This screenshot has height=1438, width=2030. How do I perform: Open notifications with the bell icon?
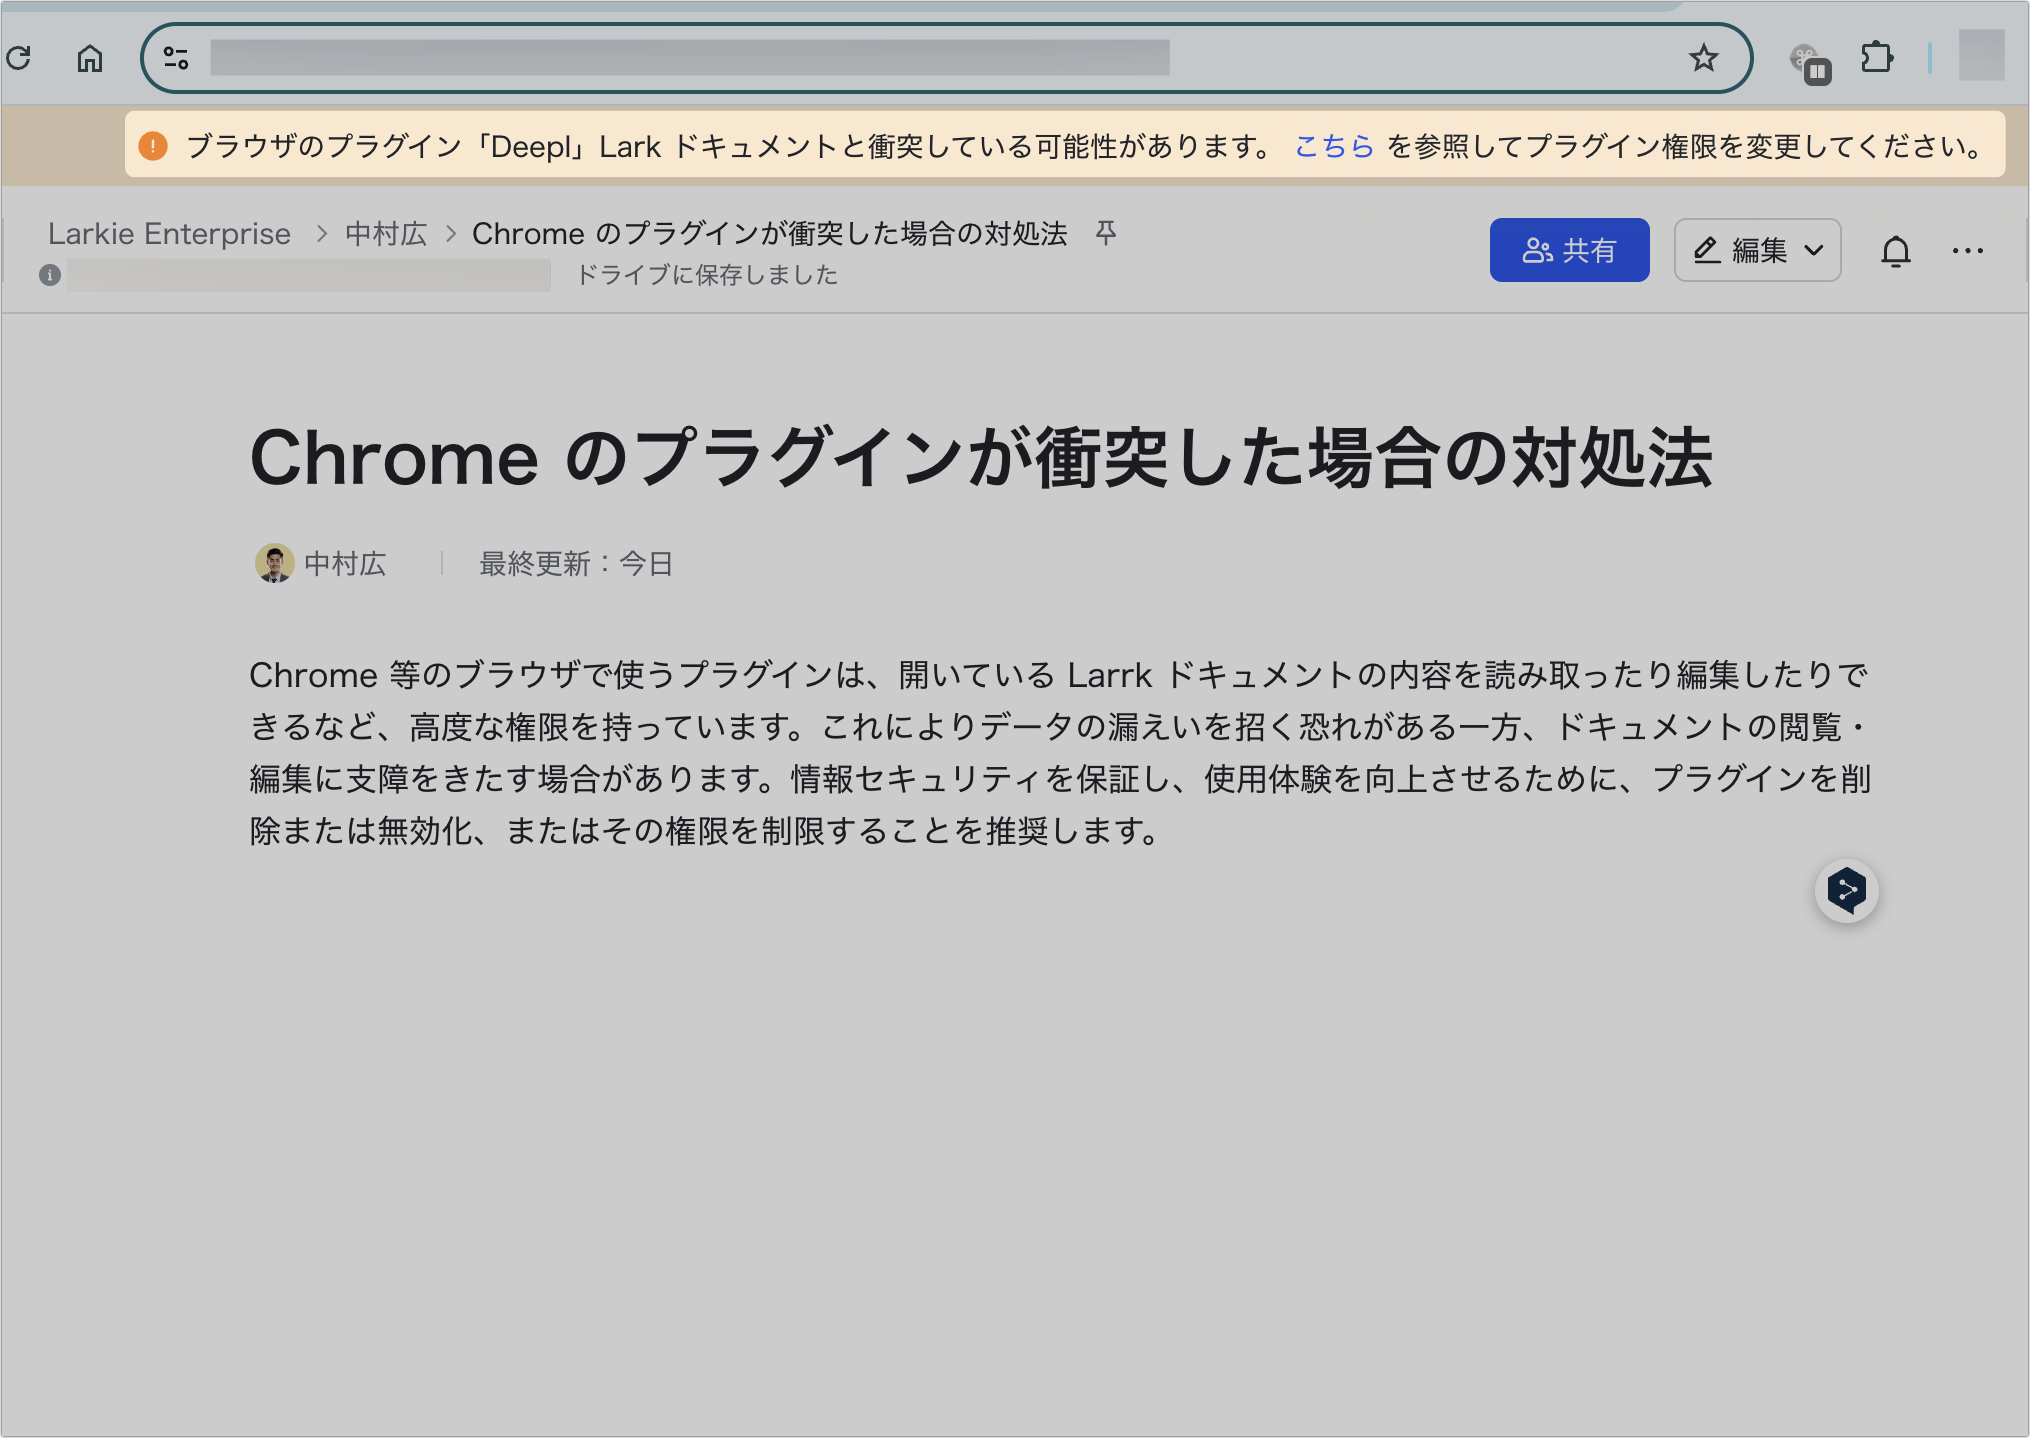coord(1895,250)
